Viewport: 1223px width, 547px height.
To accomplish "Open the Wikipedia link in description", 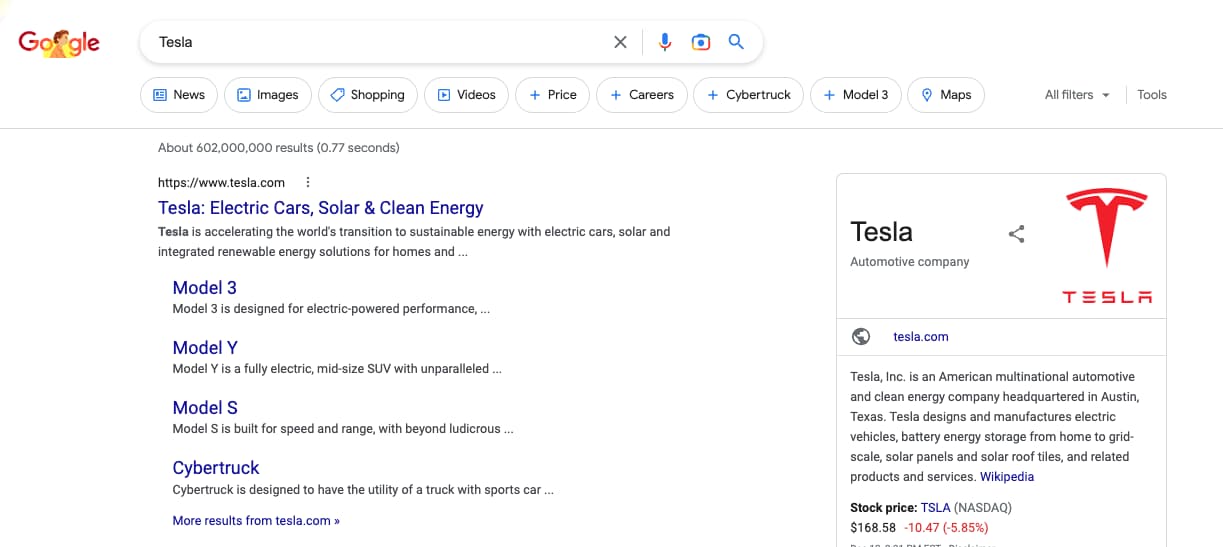I will click(x=1007, y=477).
